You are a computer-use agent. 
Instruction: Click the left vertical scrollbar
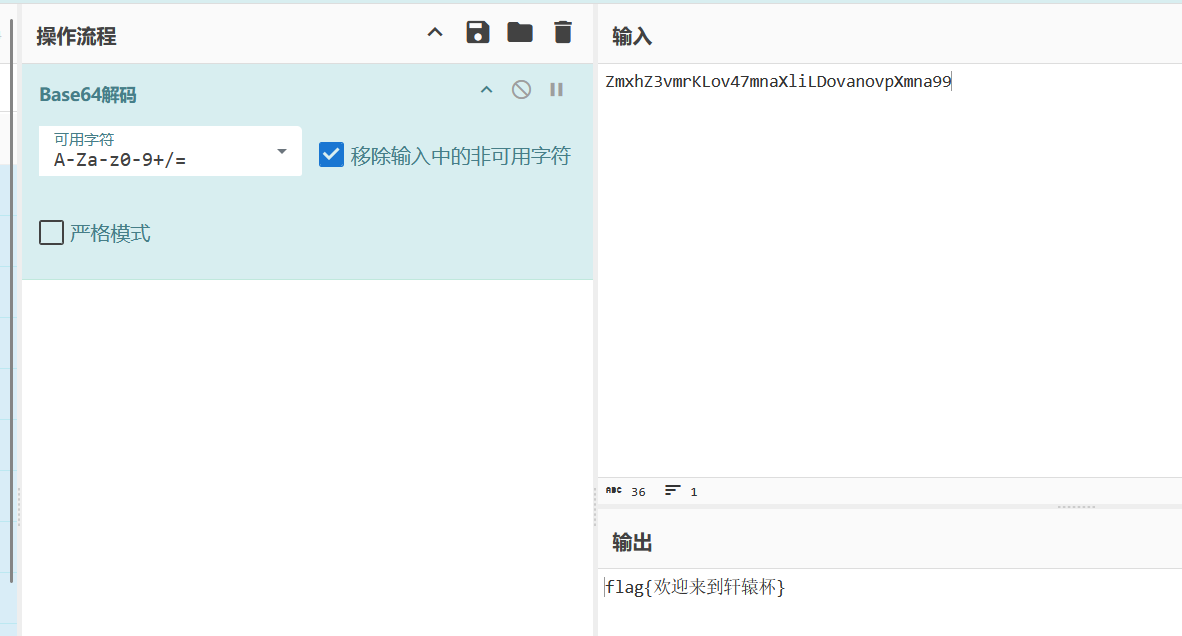(11, 300)
